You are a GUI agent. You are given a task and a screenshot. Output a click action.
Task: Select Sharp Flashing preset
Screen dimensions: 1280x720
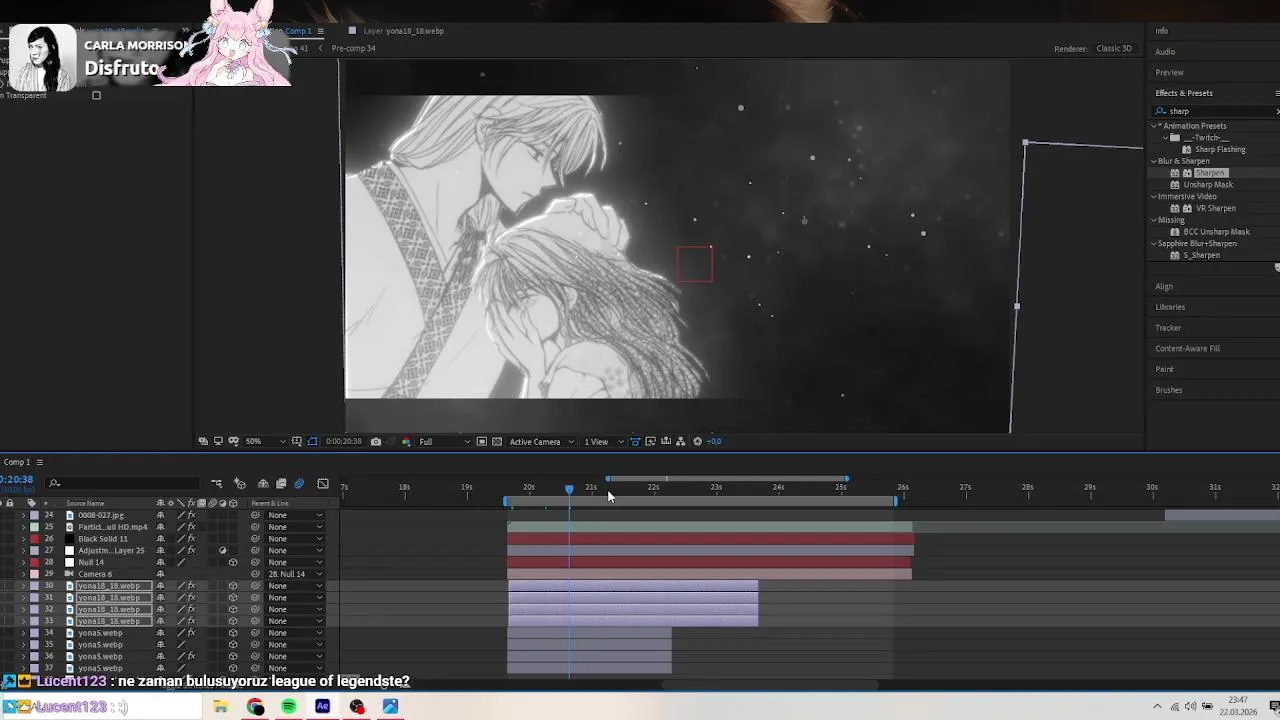(x=1220, y=149)
